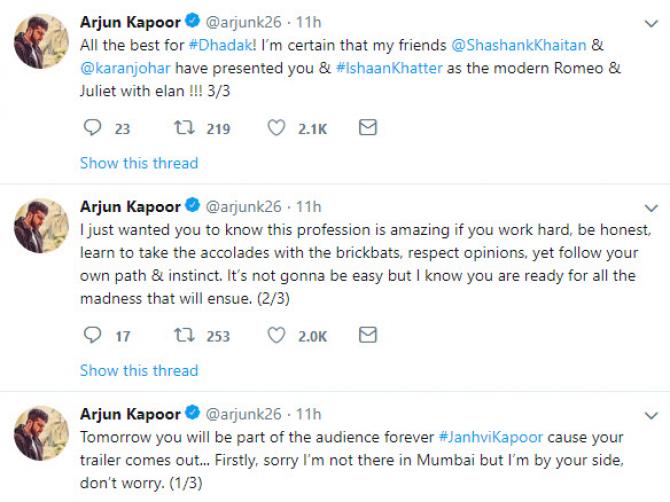Show this thread under the second tweet
Screen dimensions: 670x502
139,371
